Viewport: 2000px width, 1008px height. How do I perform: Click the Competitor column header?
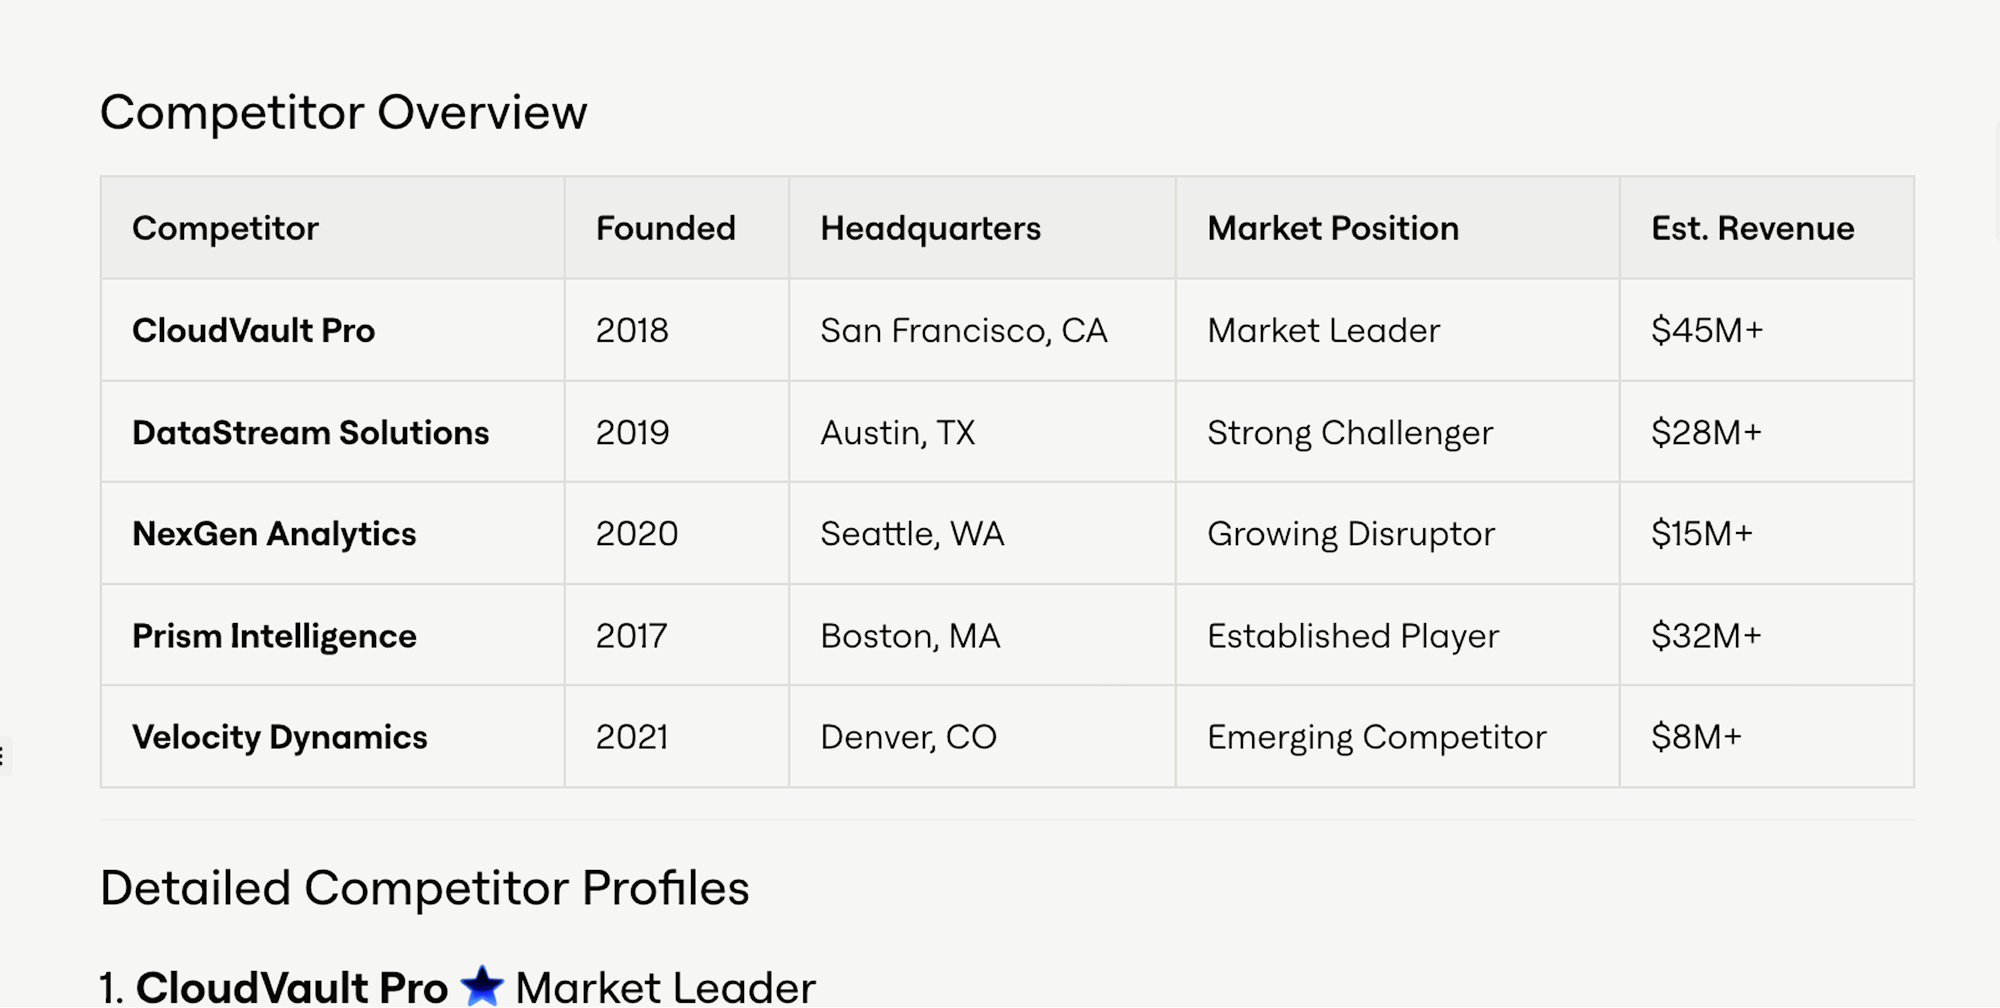tap(225, 229)
